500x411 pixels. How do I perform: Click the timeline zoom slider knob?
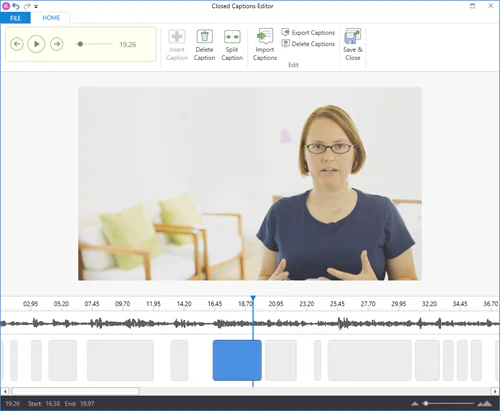(426, 403)
